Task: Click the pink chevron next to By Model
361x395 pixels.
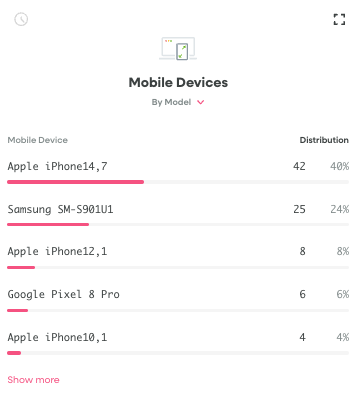Action: click(x=200, y=102)
